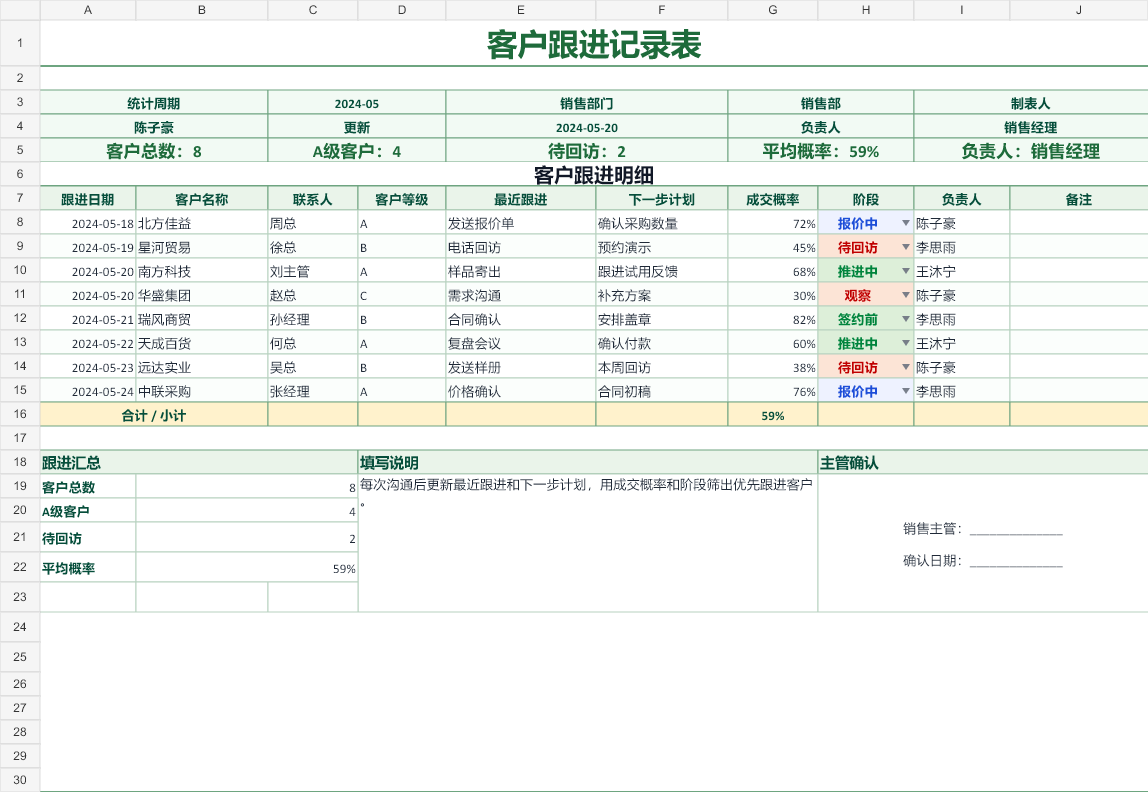Image resolution: width=1148 pixels, height=792 pixels.
Task: Select row 8 header
Action: [x=20, y=222]
